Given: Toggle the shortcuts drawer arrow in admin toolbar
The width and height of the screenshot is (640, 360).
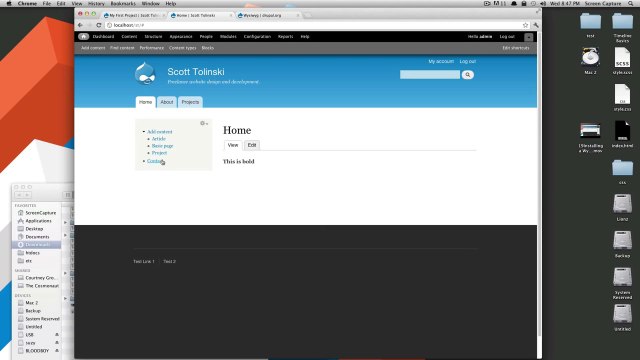Looking at the screenshot, I should 529,37.
